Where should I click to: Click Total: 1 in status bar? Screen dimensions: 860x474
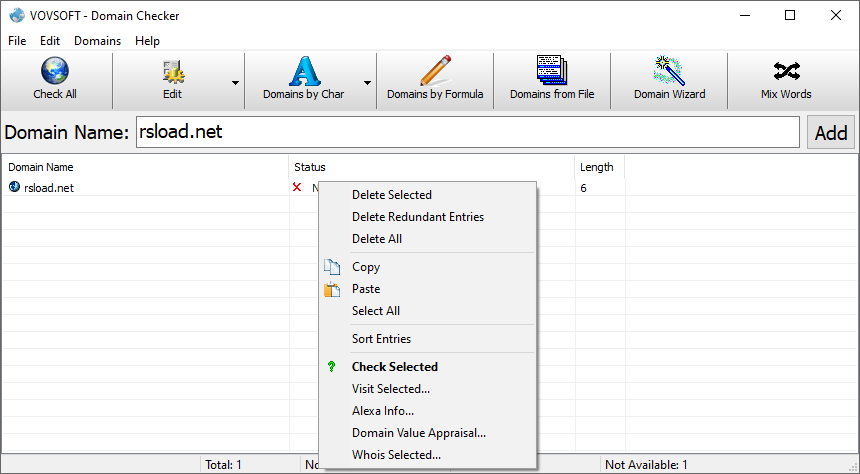click(223, 465)
